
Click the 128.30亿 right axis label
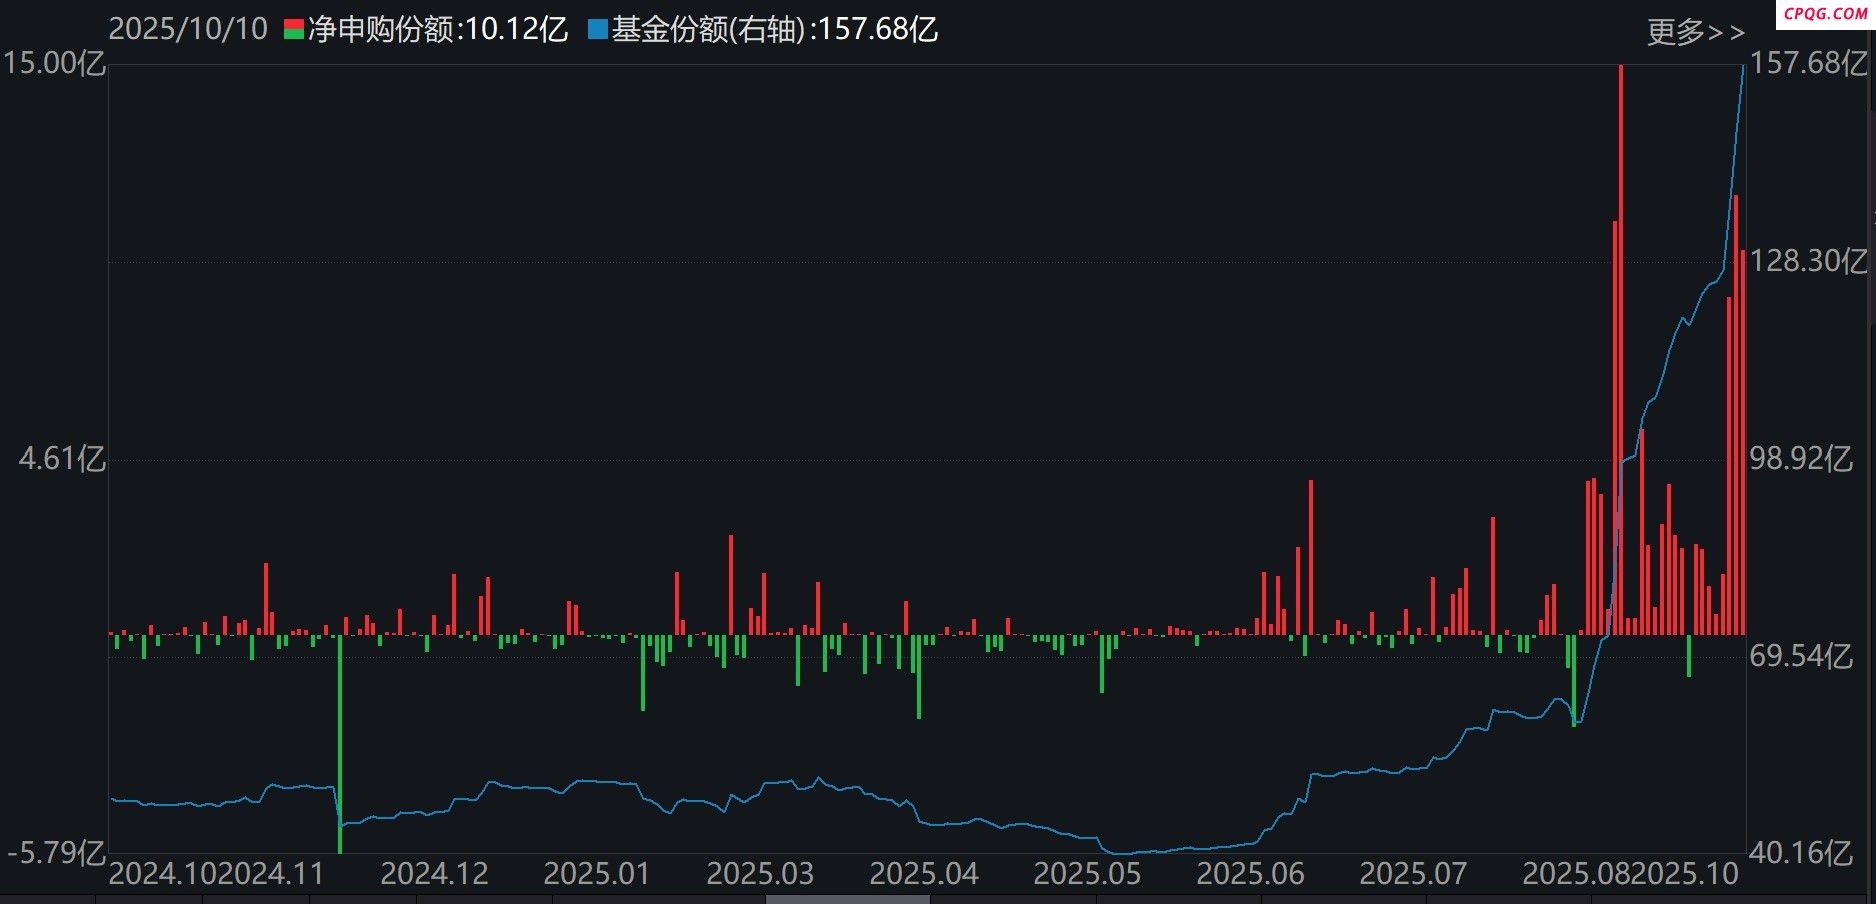pyautogui.click(x=1808, y=262)
